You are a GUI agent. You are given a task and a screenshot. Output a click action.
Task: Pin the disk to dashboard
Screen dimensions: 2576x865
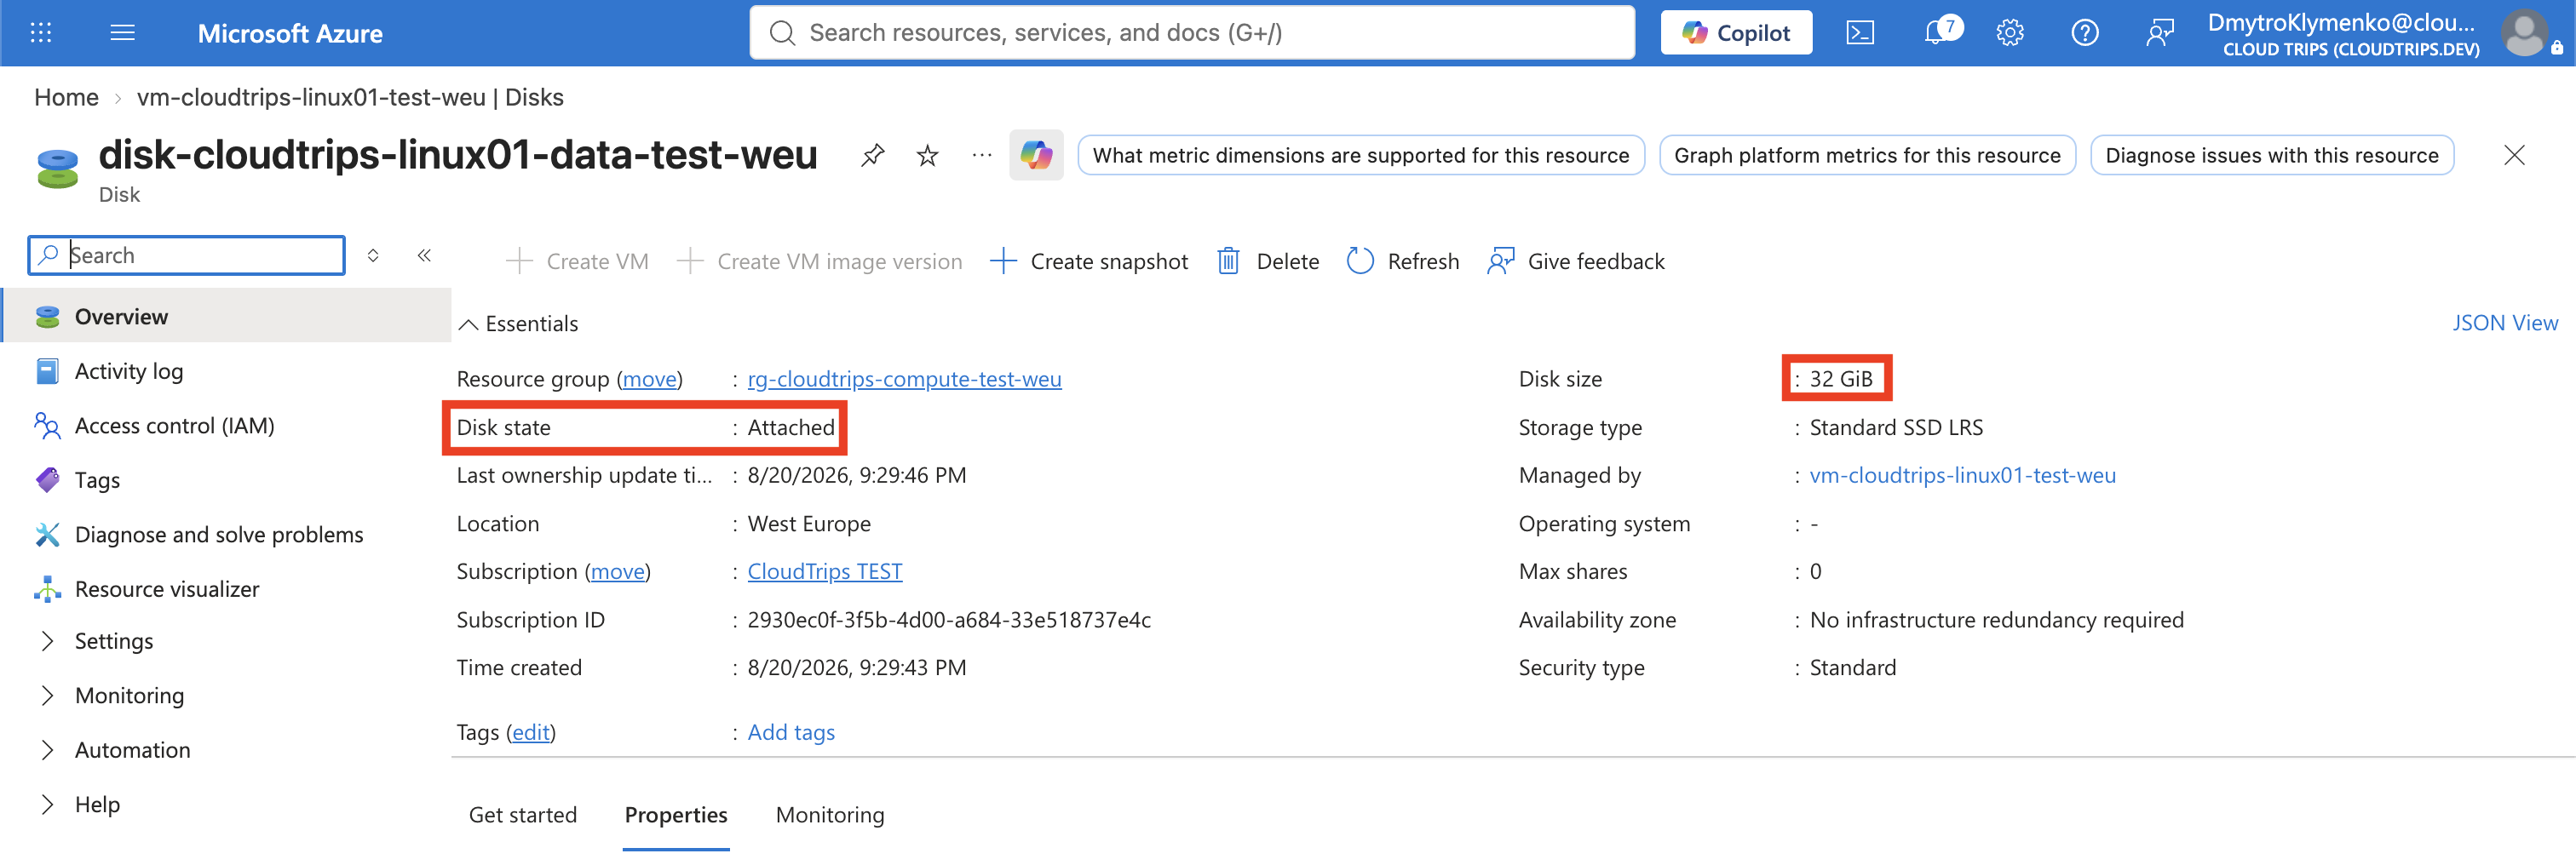pyautogui.click(x=873, y=155)
